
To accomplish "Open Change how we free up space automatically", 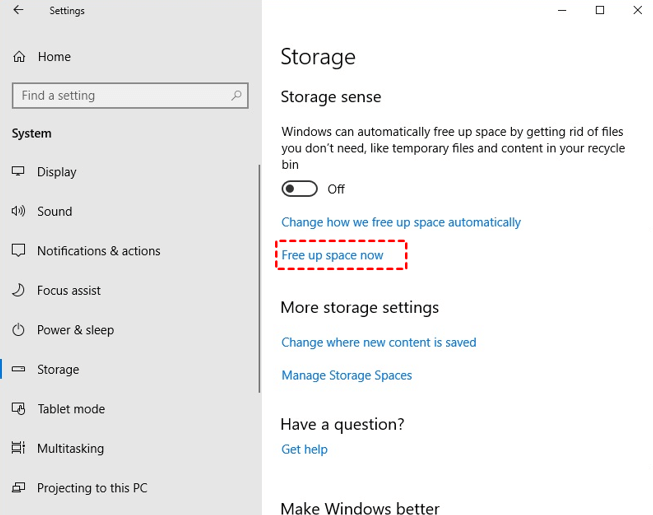I will [x=401, y=222].
